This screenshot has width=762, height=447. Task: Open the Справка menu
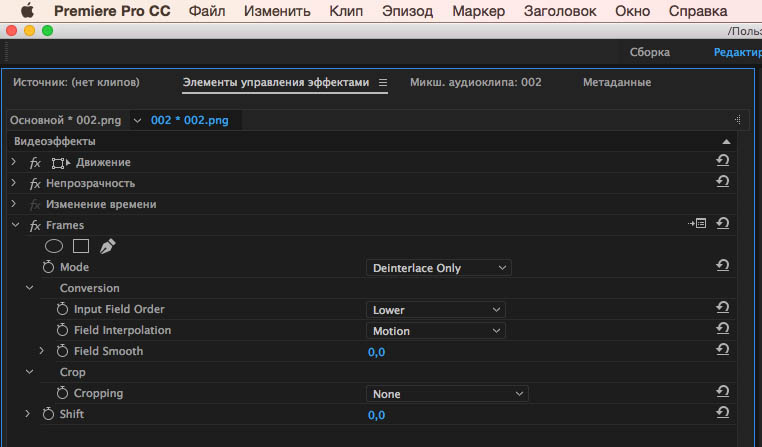(698, 11)
